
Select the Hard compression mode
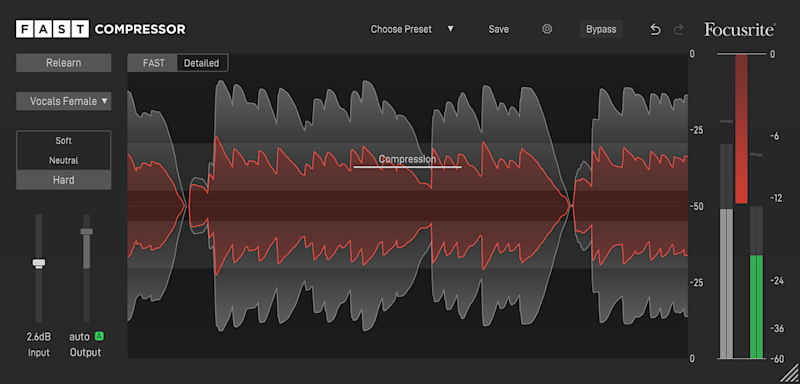pyautogui.click(x=64, y=180)
